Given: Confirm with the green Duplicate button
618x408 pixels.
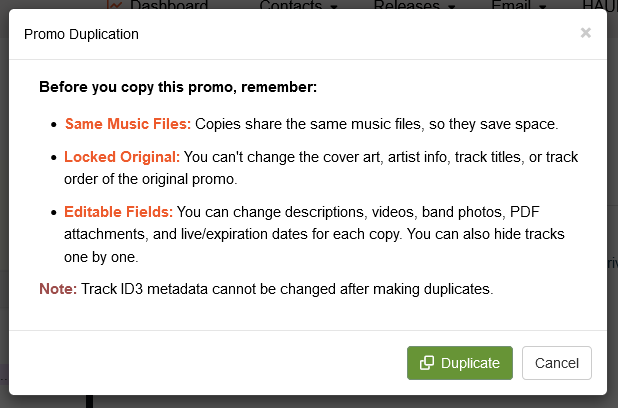Looking at the screenshot, I should coord(460,363).
